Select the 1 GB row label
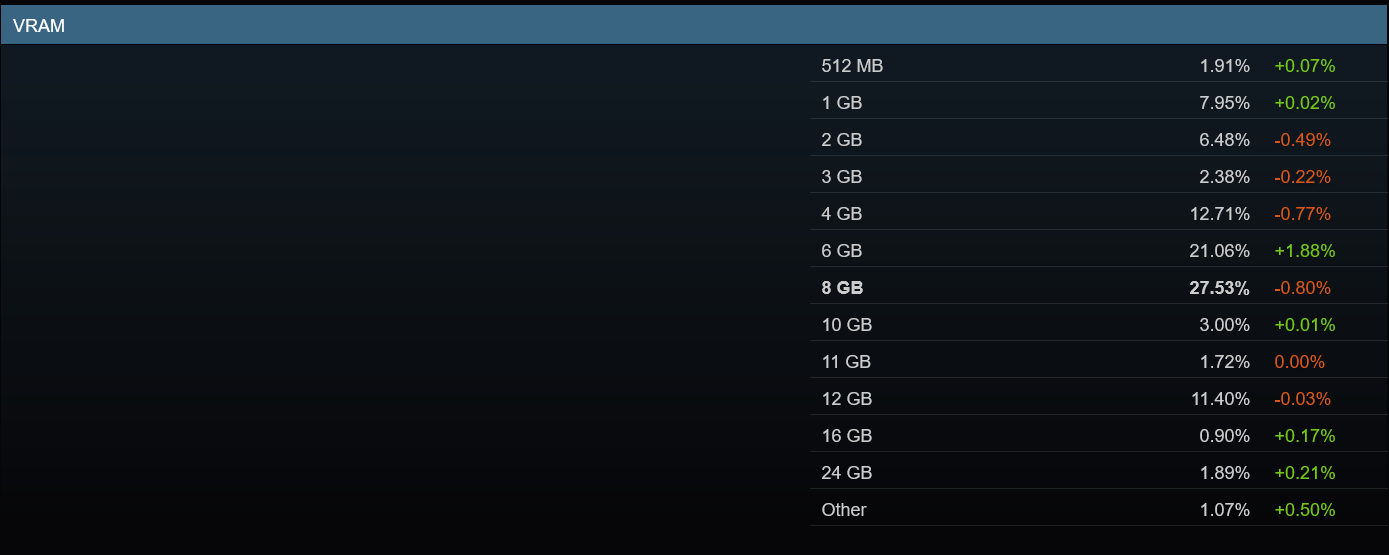This screenshot has width=1389, height=555. [x=842, y=103]
